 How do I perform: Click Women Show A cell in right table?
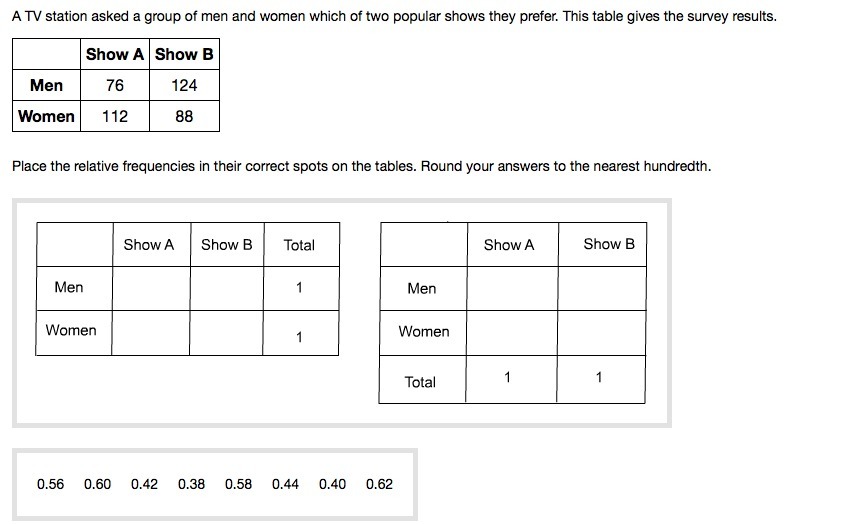point(512,333)
